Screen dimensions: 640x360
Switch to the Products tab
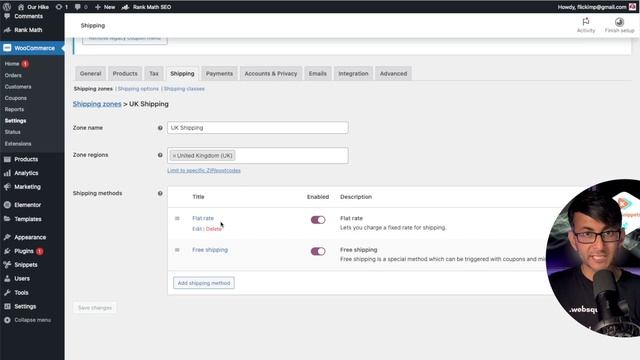click(x=125, y=73)
